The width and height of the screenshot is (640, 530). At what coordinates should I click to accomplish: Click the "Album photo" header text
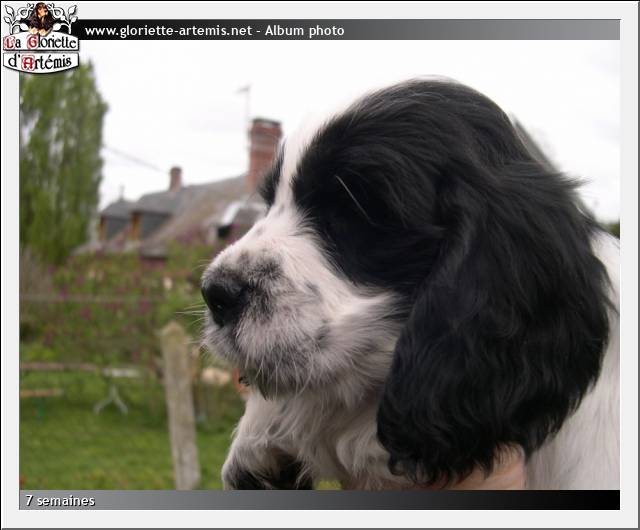pyautogui.click(x=311, y=31)
